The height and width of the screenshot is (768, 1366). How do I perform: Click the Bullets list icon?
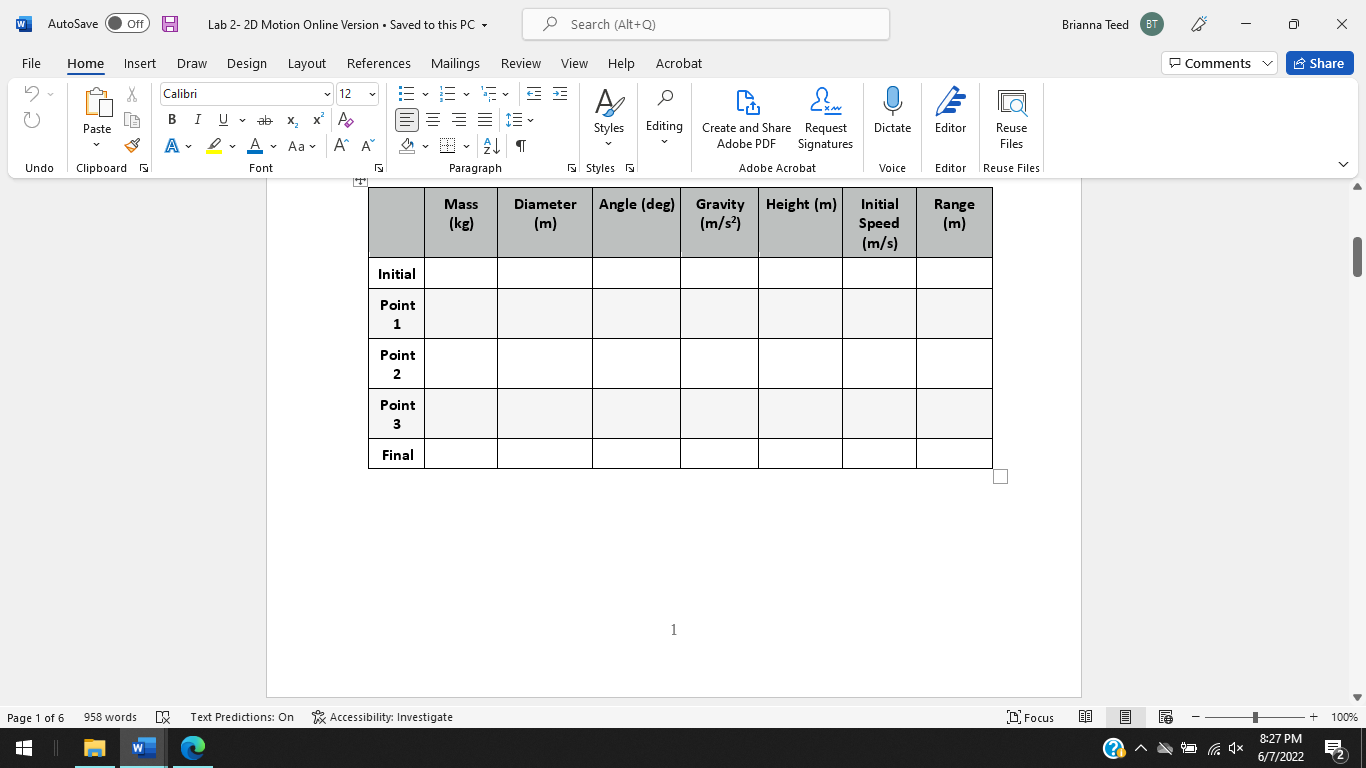[x=406, y=94]
